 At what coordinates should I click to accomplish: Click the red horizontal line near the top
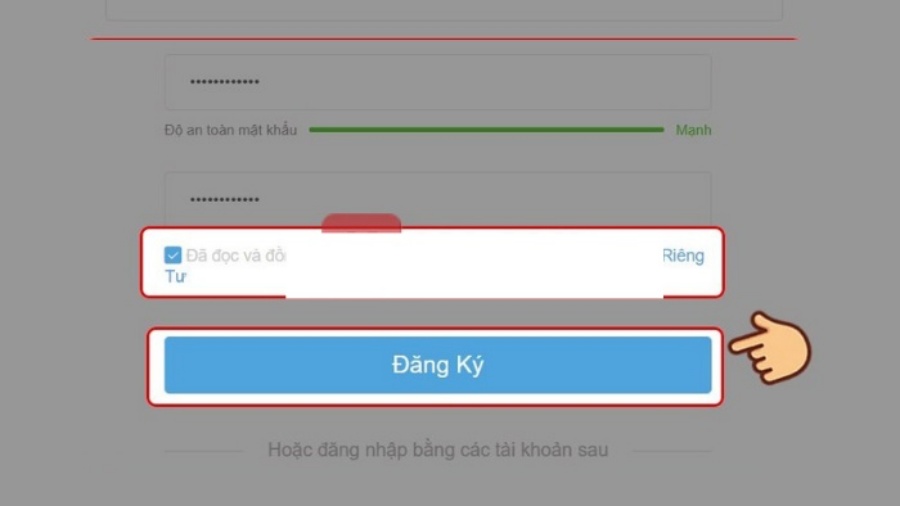(444, 38)
